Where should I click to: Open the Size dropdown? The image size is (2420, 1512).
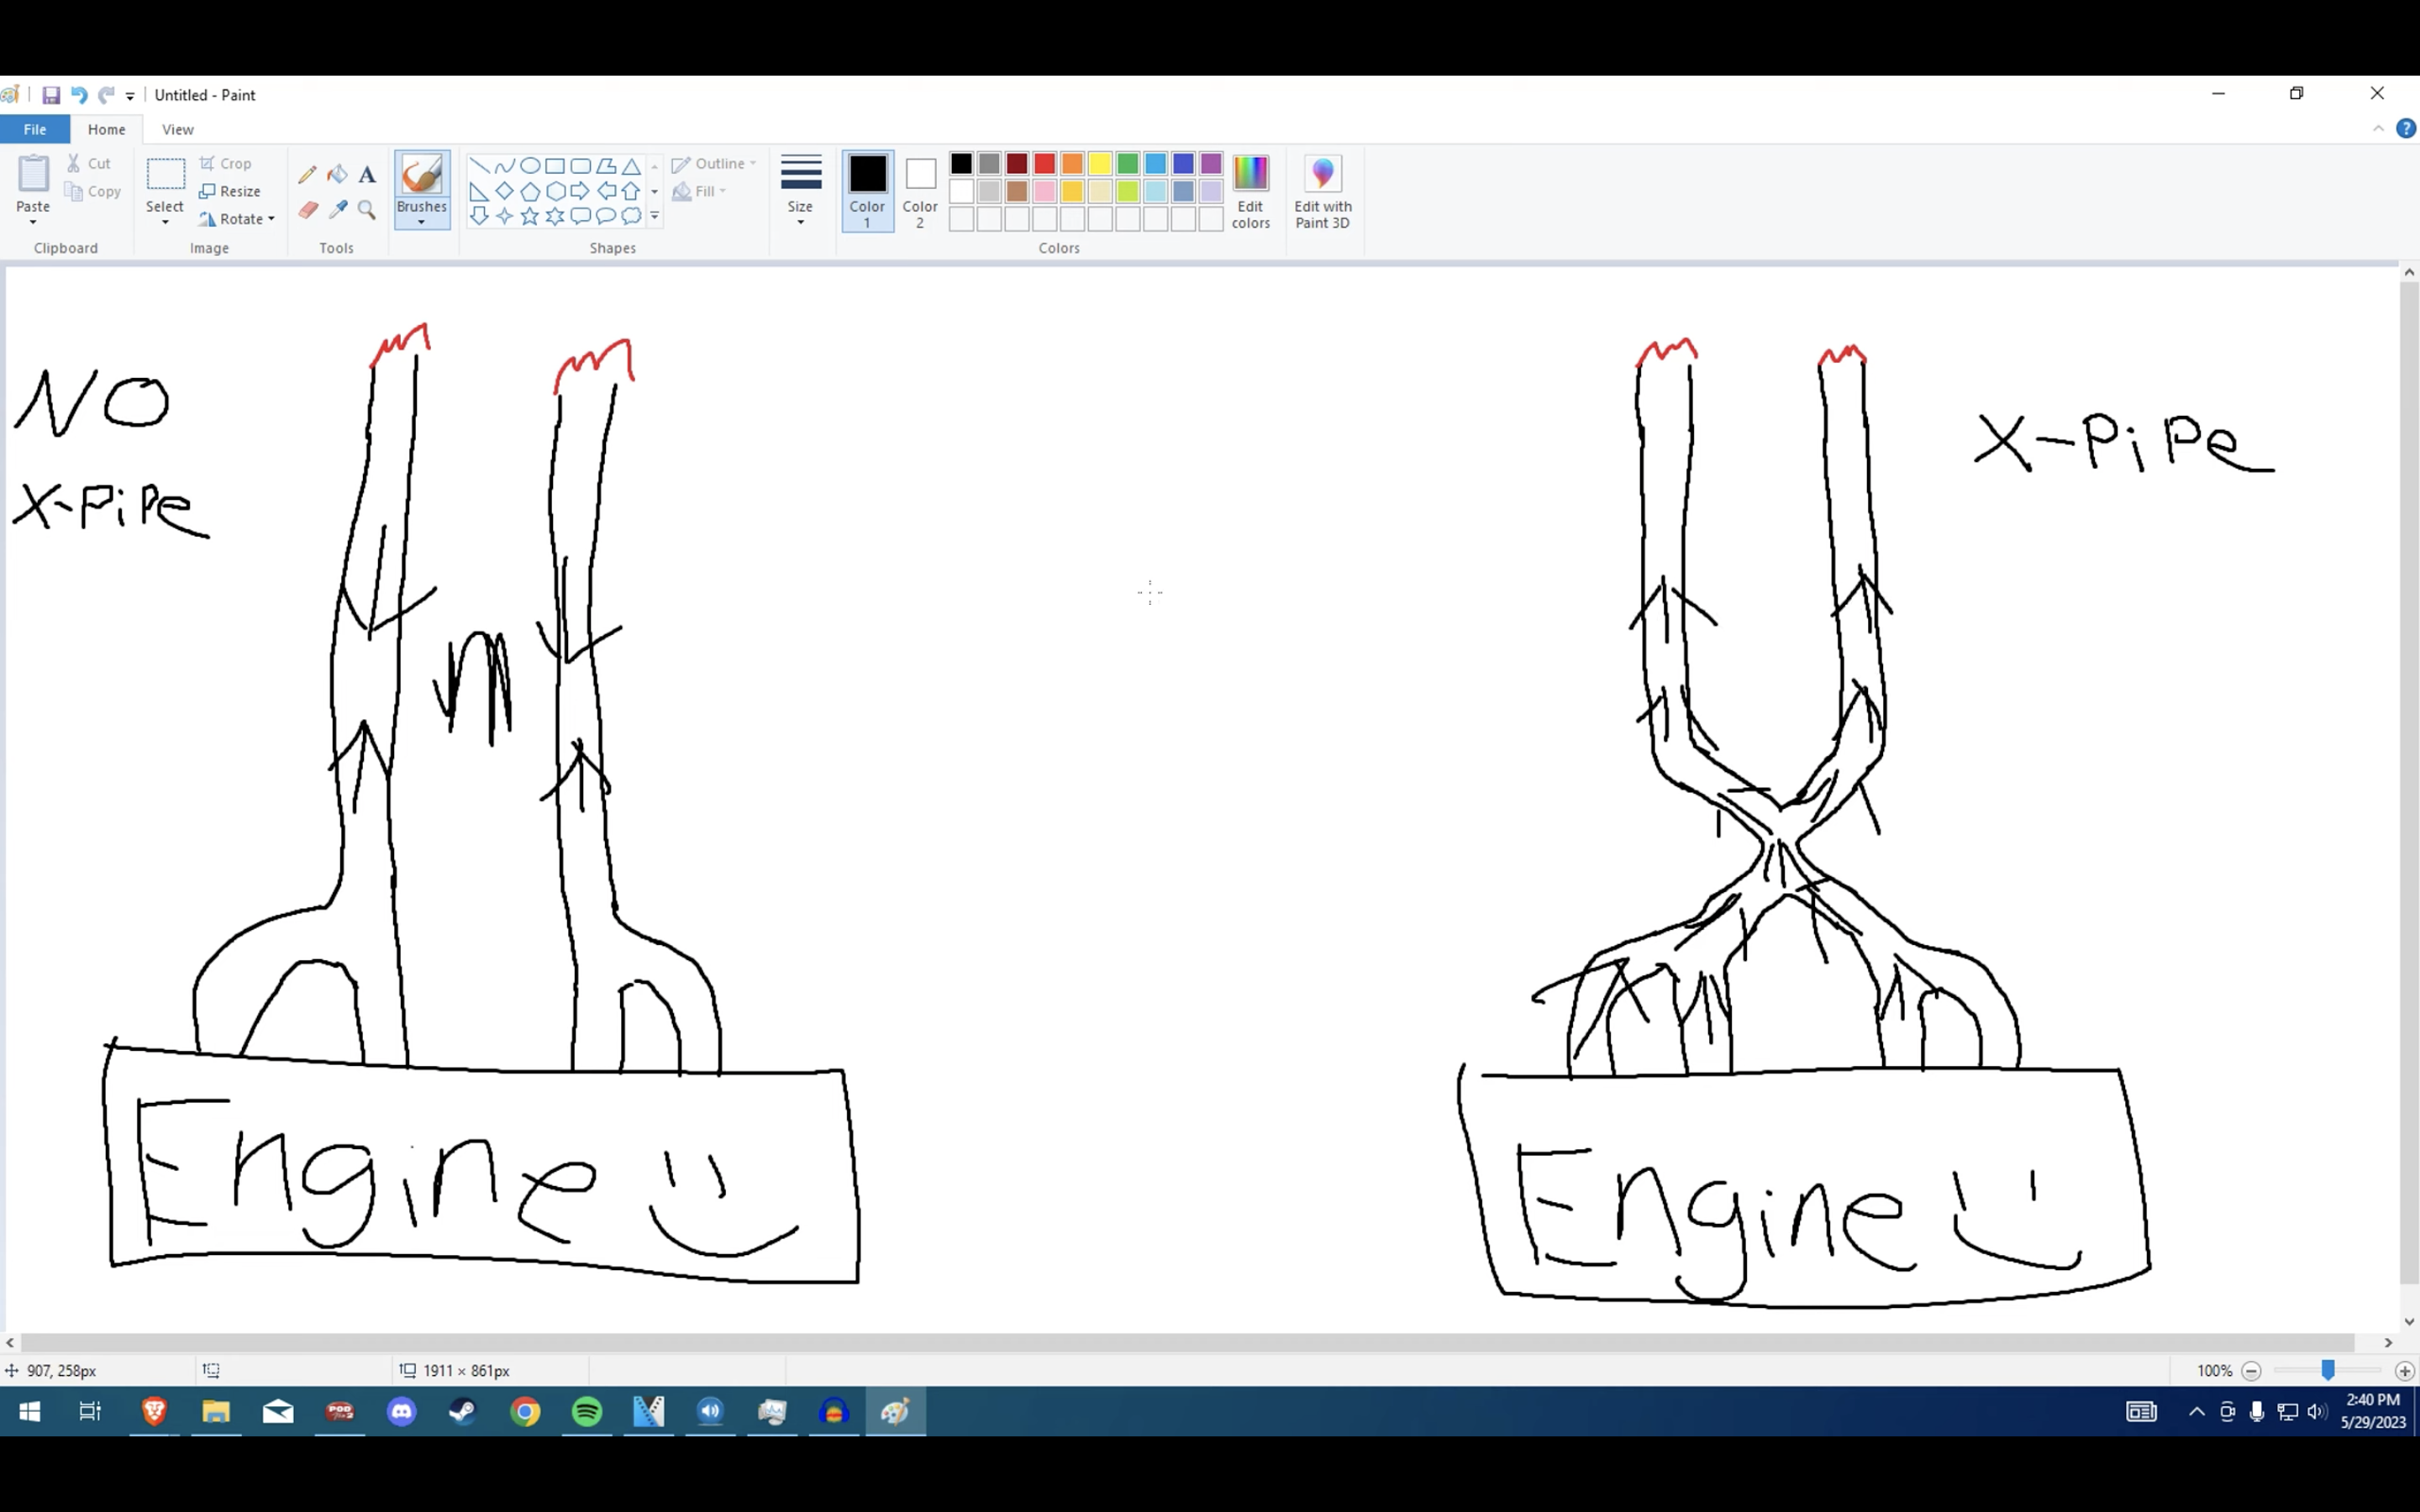[x=800, y=191]
